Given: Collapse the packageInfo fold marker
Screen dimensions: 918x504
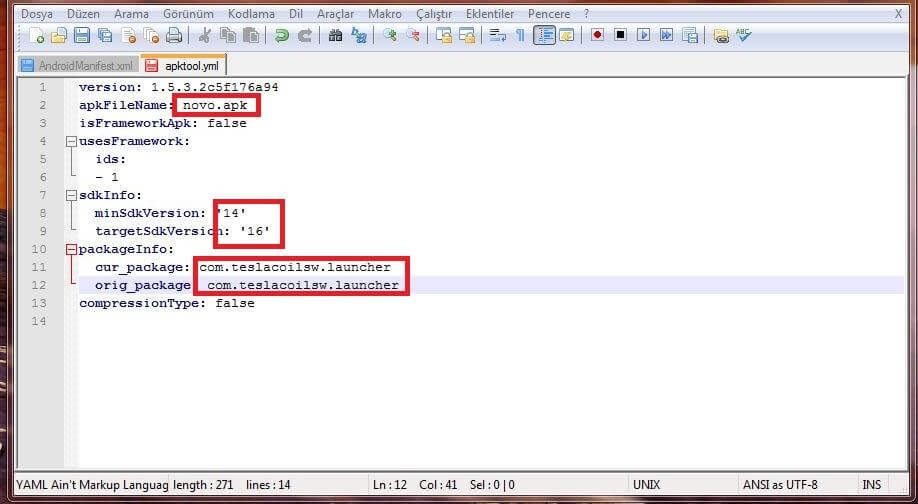Looking at the screenshot, I should tap(71, 250).
